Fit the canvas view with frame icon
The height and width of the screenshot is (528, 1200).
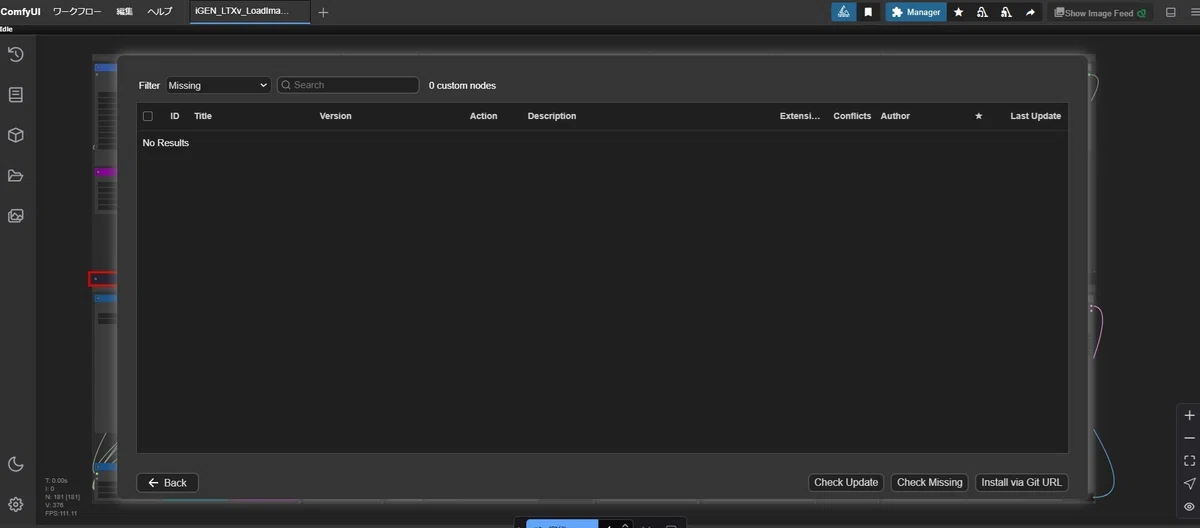point(1189,461)
